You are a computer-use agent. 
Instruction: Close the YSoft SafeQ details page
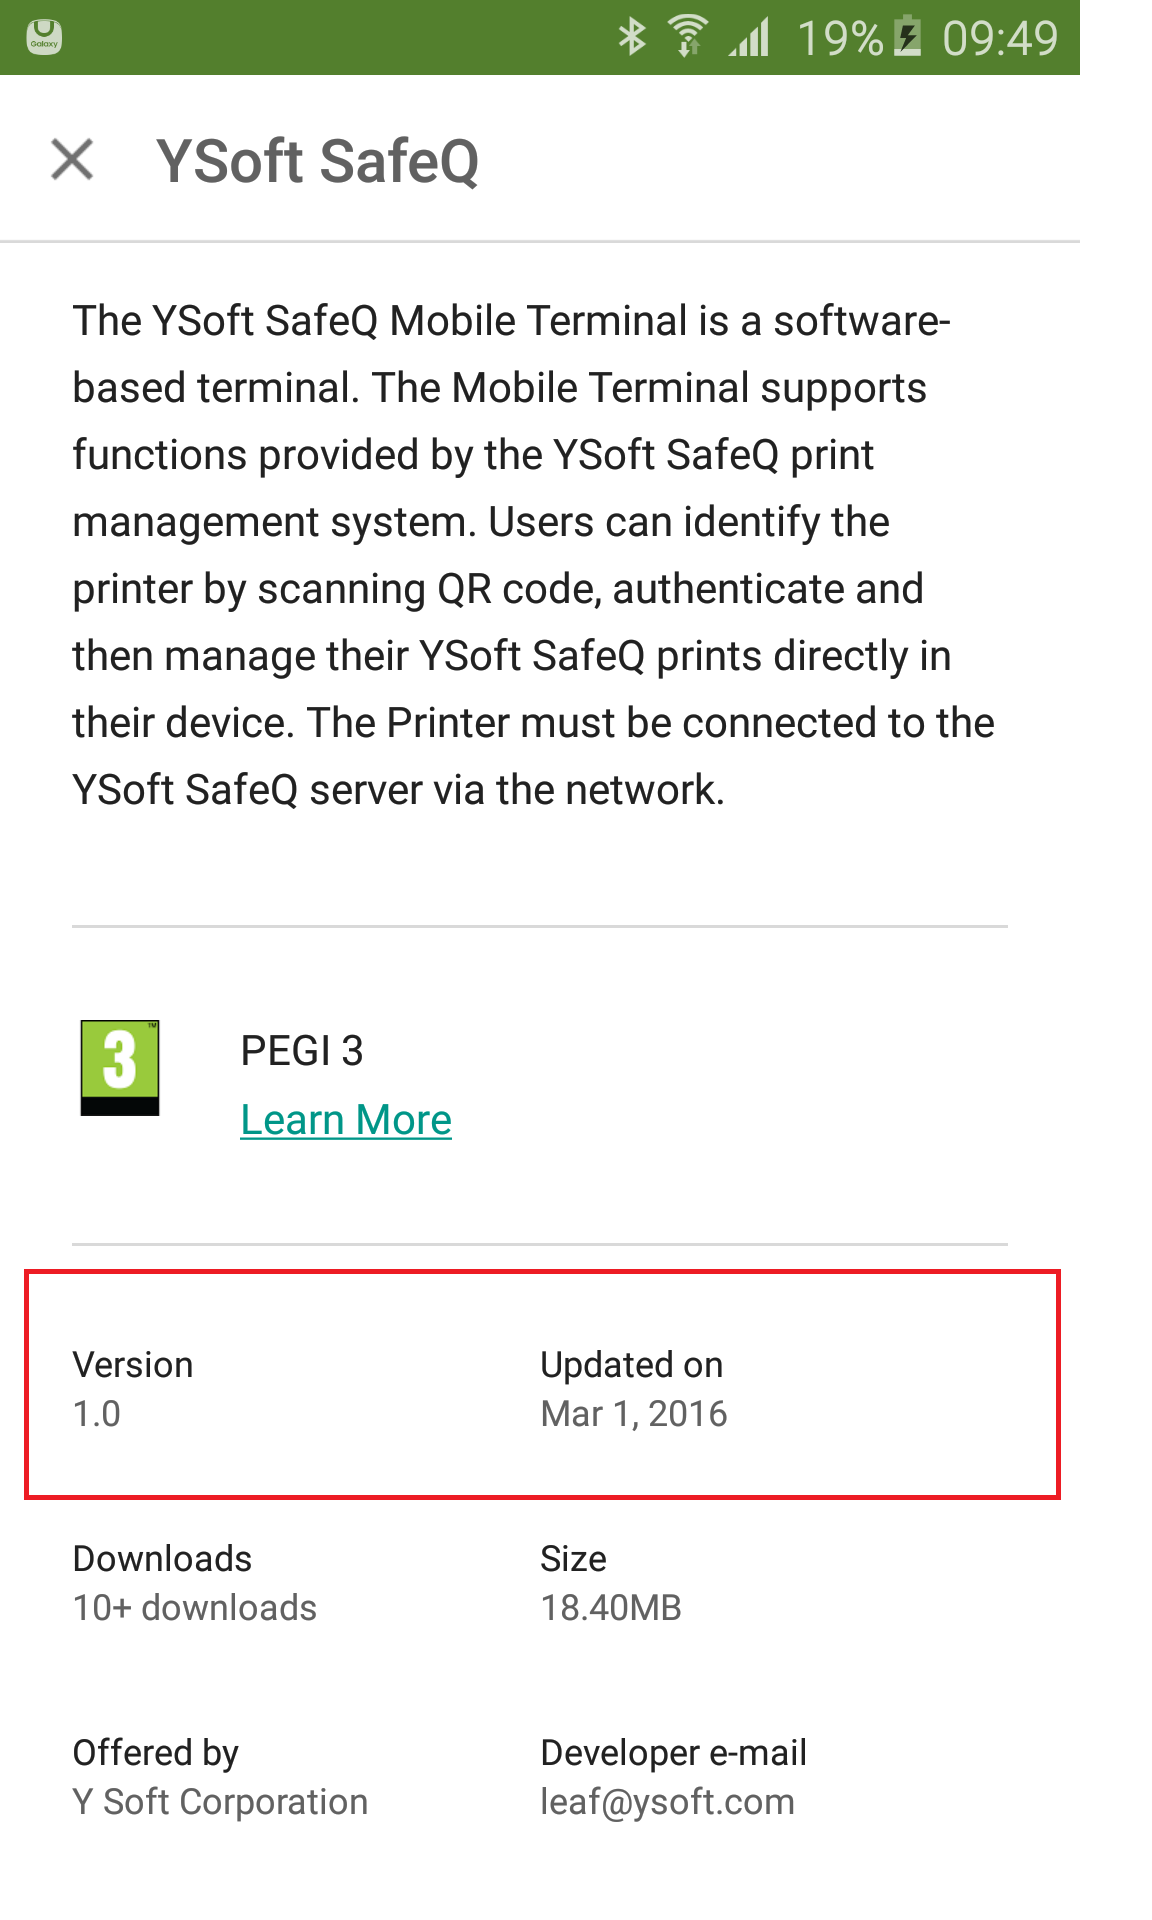tap(72, 160)
